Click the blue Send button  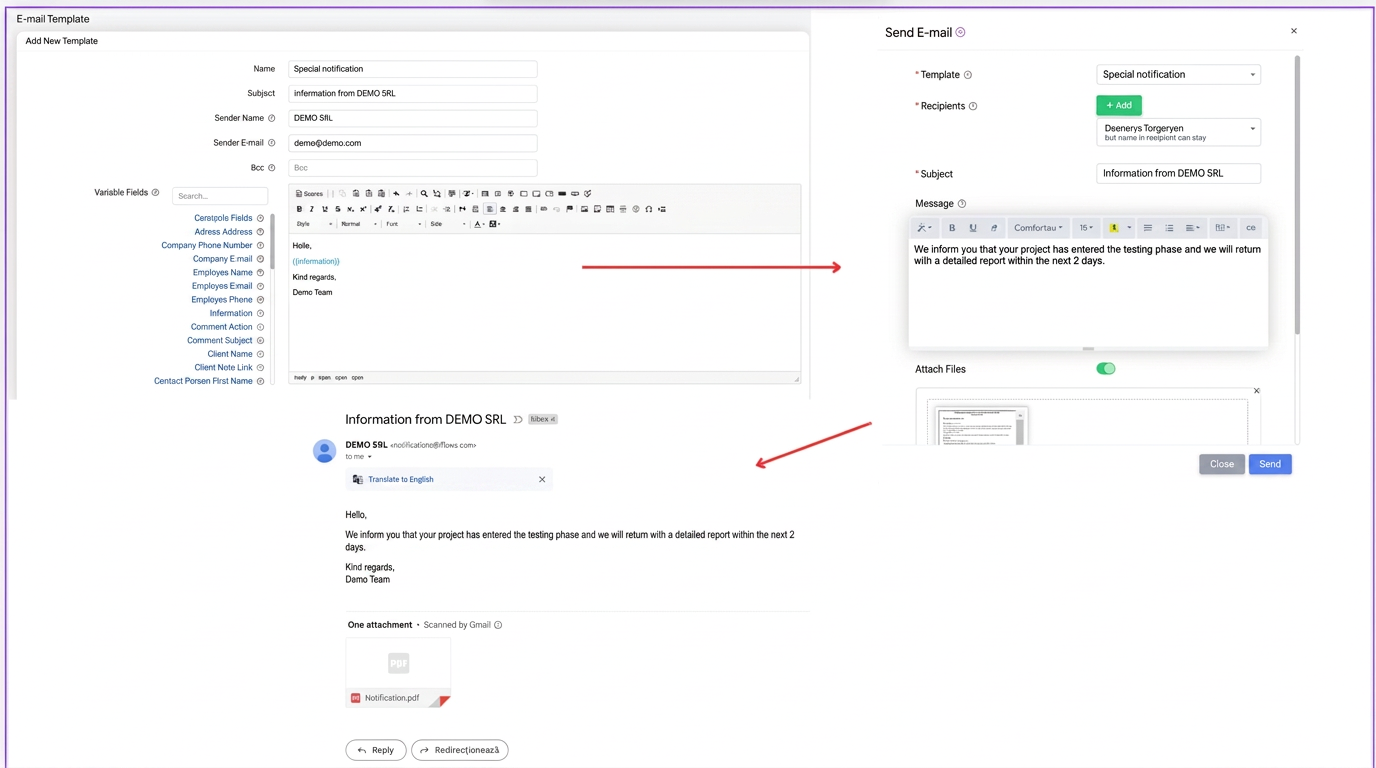pos(1270,464)
